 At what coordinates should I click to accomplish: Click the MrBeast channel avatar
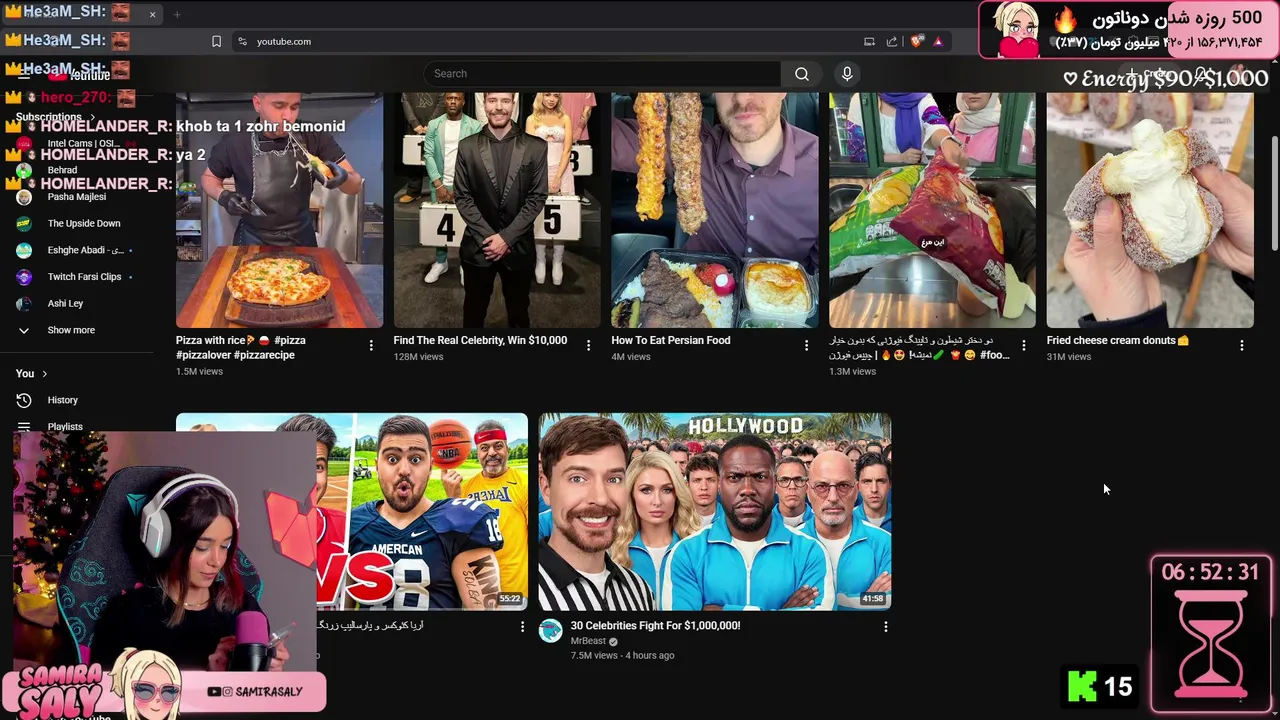coord(551,630)
